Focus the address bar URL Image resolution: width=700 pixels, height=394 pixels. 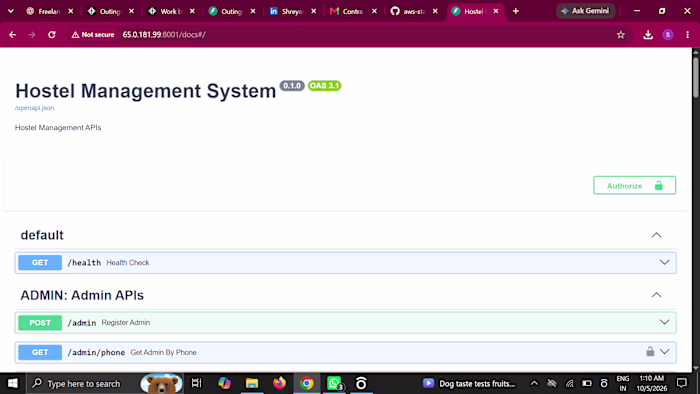click(164, 34)
